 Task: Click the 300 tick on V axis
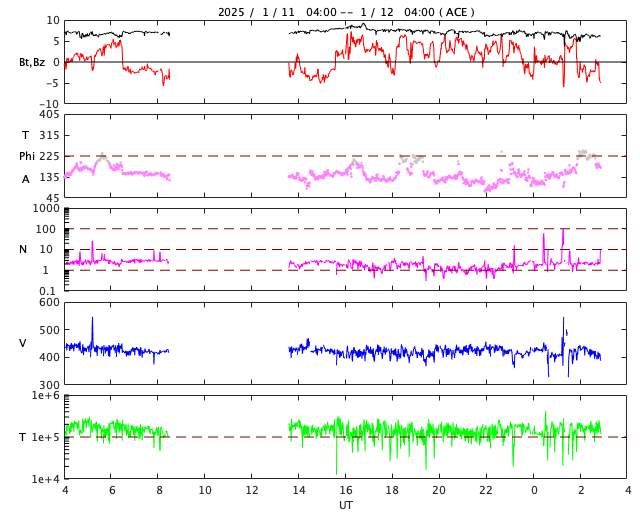pos(49,385)
